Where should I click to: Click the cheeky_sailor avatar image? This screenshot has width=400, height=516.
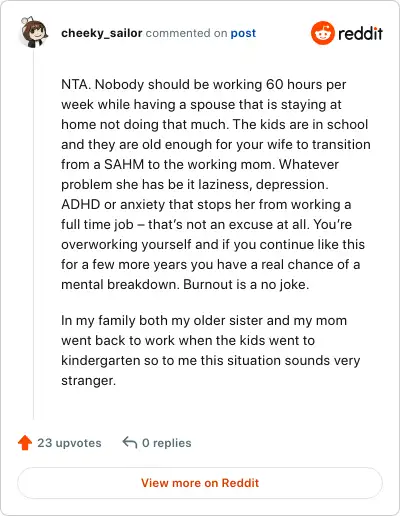tap(34, 32)
